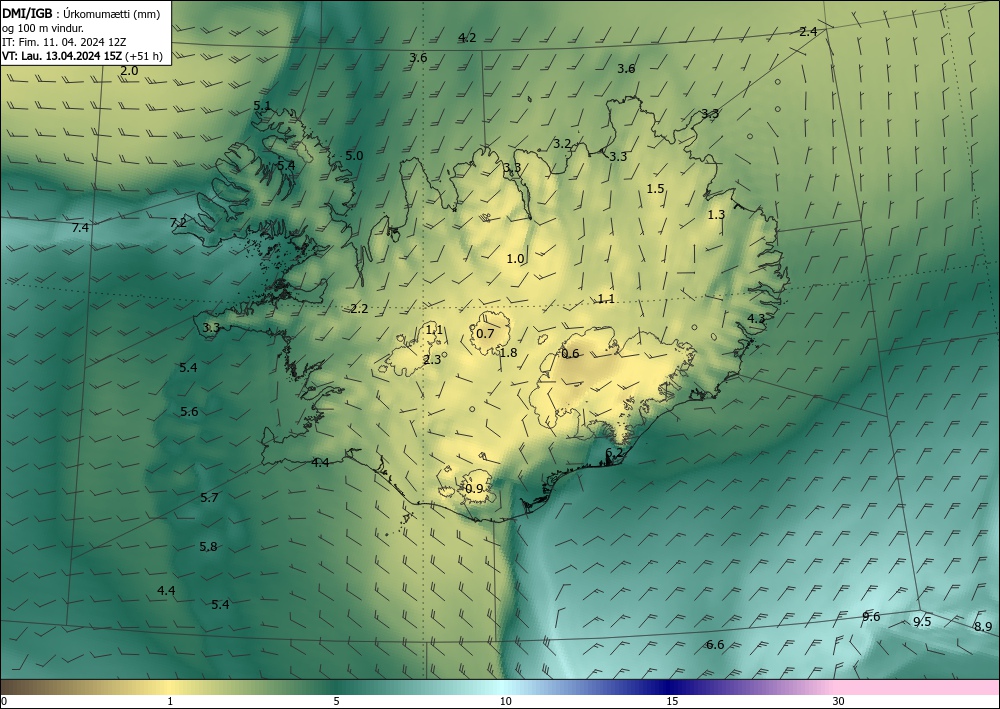Click the 2.3 value label
The width and height of the screenshot is (1000, 709).
click(x=432, y=360)
